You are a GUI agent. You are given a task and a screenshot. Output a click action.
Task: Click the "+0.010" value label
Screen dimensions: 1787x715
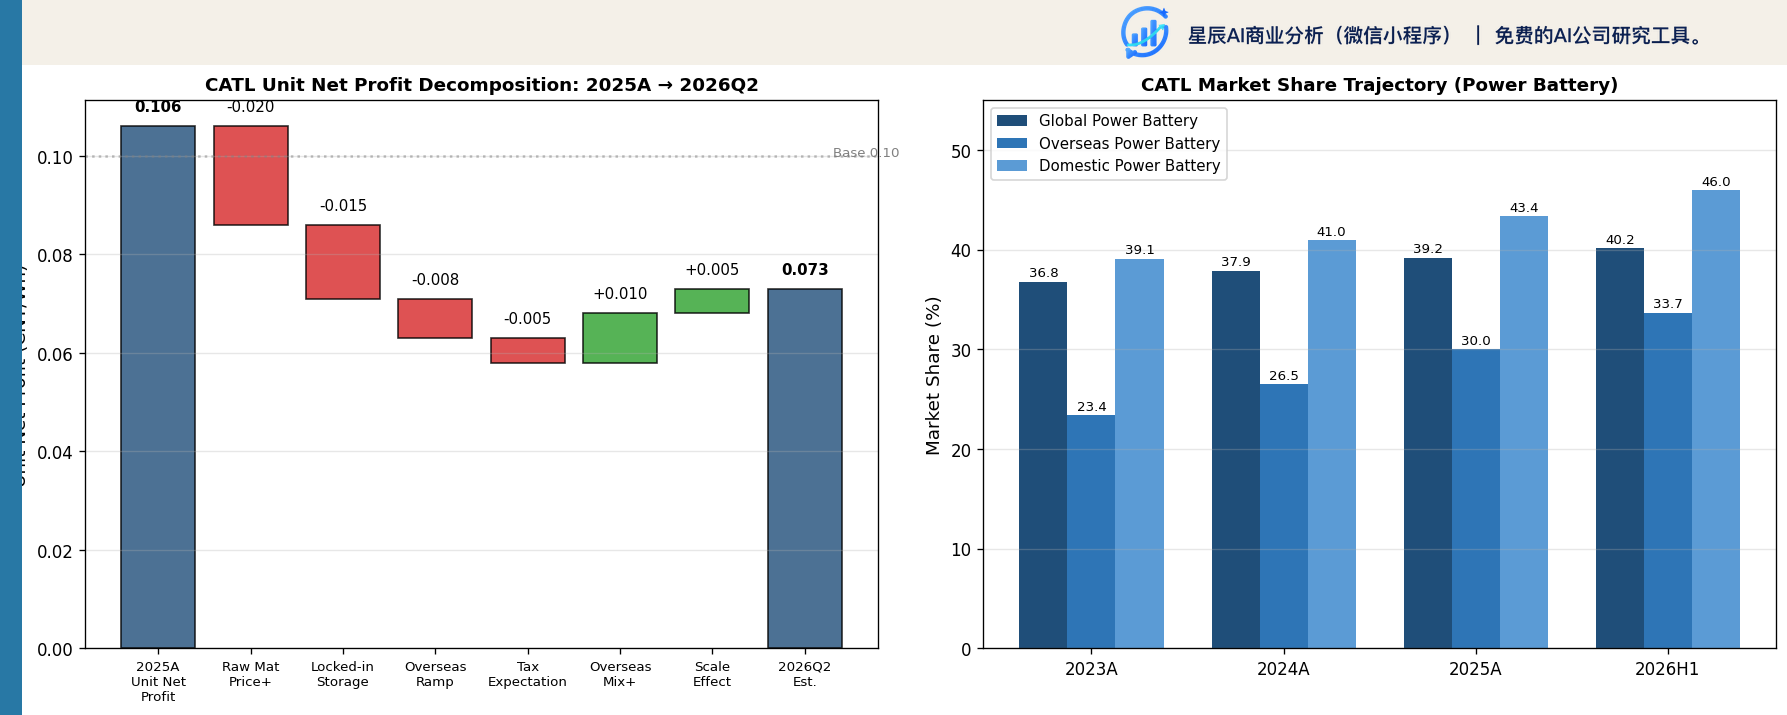[x=620, y=294]
